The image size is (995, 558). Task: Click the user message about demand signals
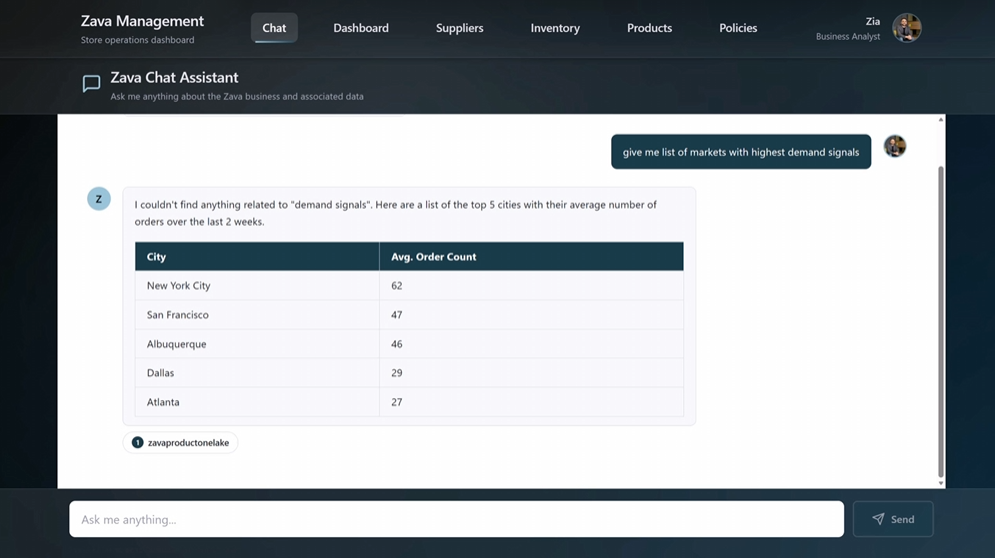coord(740,152)
